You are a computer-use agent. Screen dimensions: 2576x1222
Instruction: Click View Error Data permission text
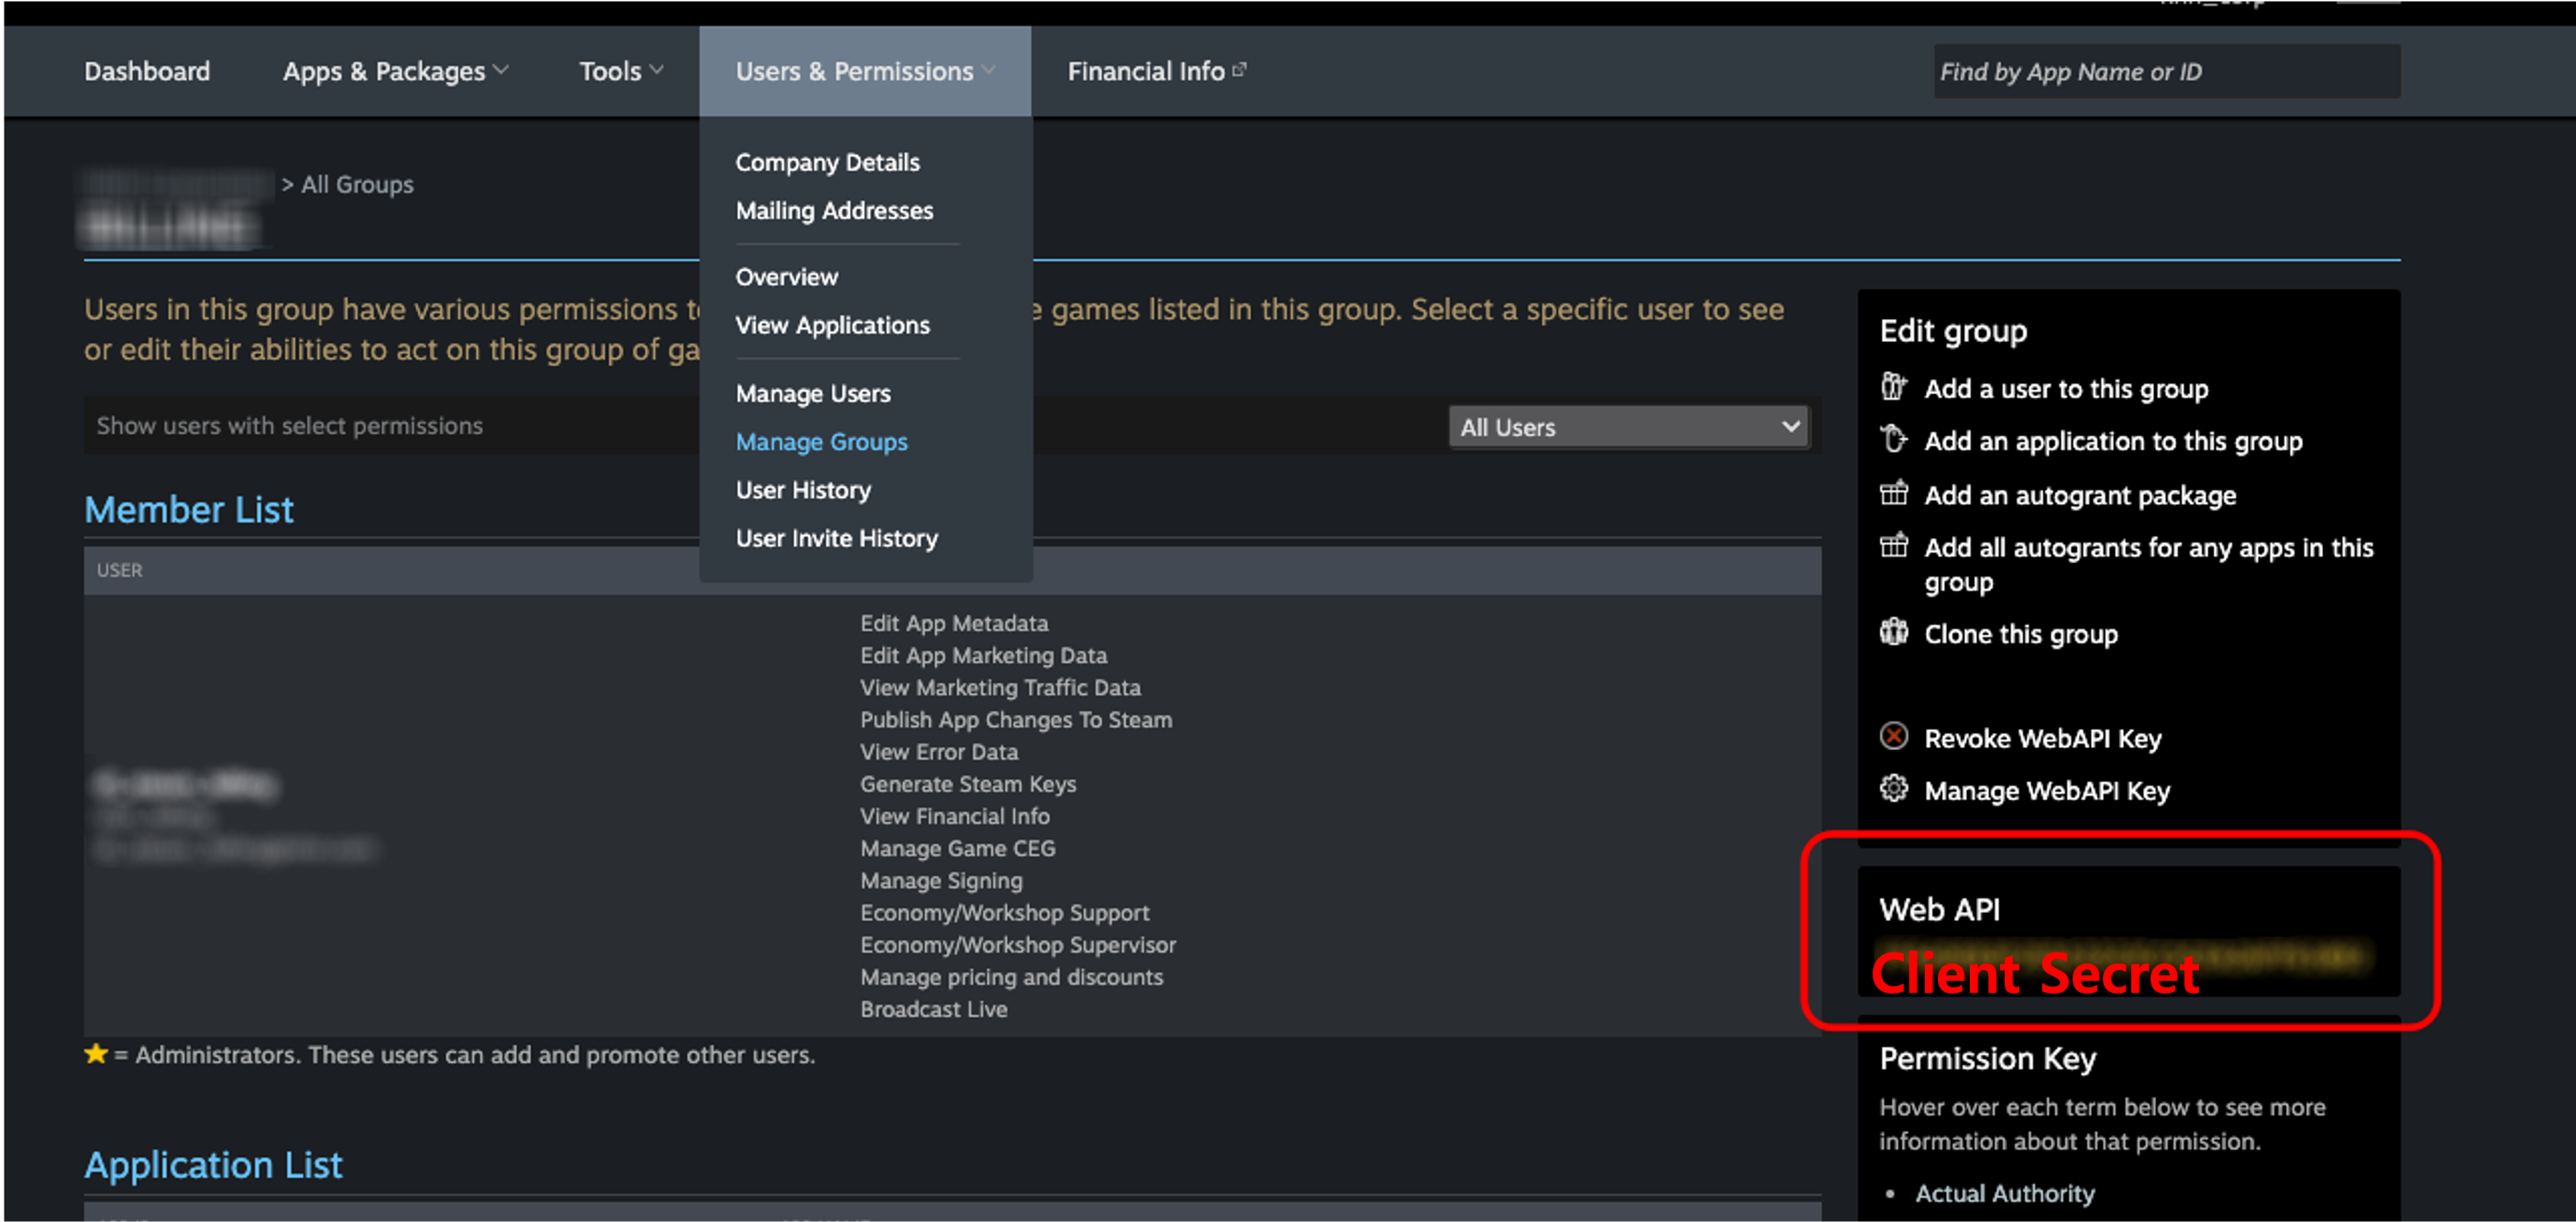939,751
